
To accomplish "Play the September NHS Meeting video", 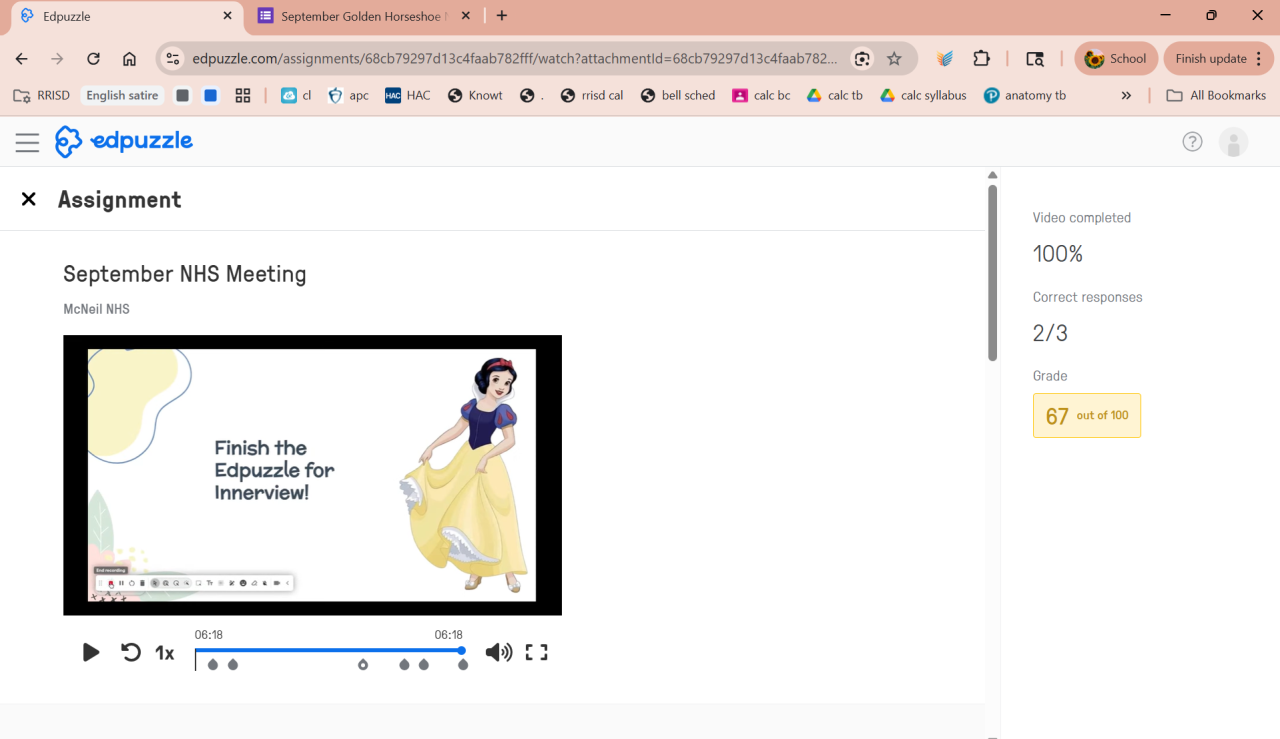I will click(x=91, y=653).
